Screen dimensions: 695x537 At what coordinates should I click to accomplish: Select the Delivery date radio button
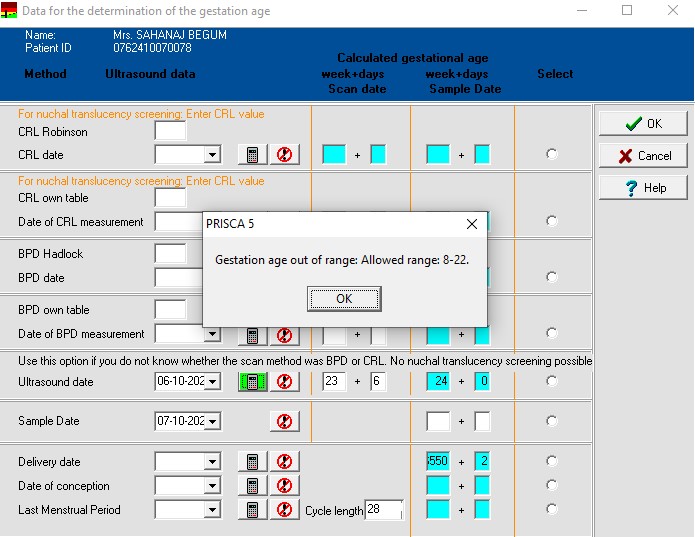tap(552, 461)
